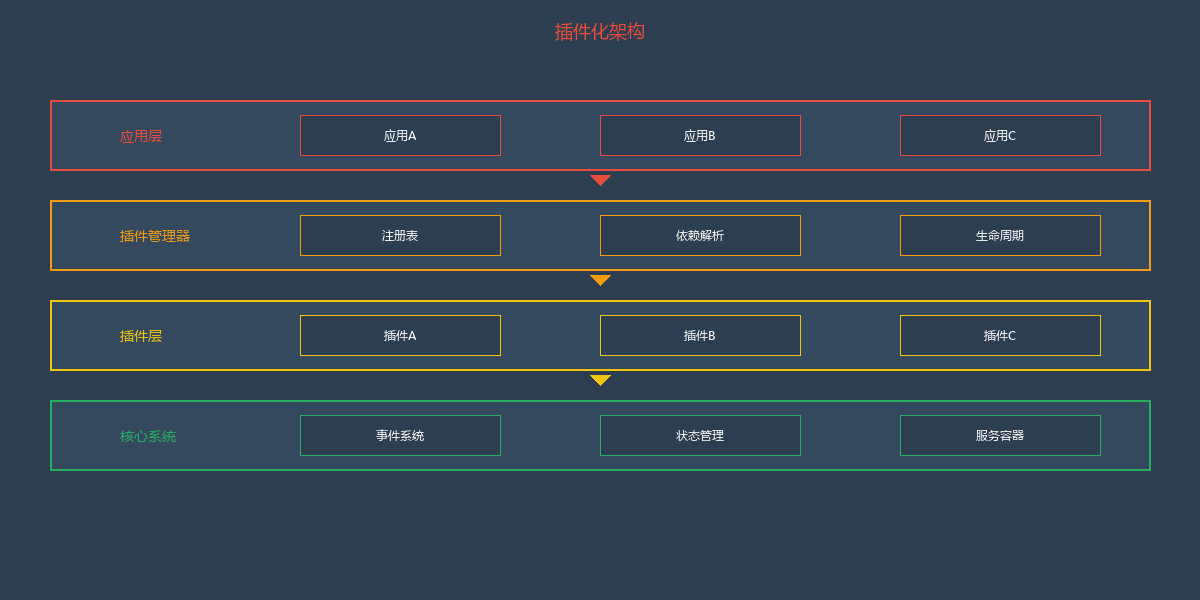1200x600 pixels.
Task: Toggle selection of the 插件B box
Action: click(x=700, y=335)
